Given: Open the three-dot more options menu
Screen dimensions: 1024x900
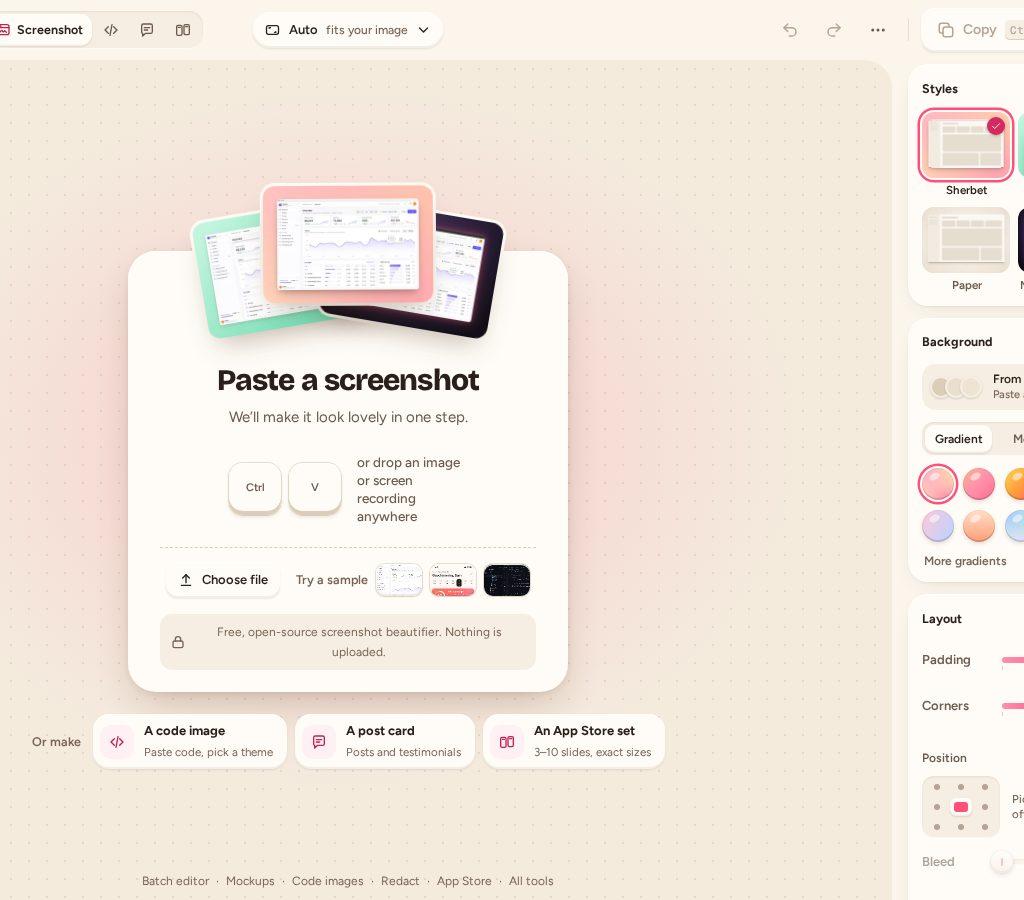Looking at the screenshot, I should pyautogui.click(x=878, y=30).
